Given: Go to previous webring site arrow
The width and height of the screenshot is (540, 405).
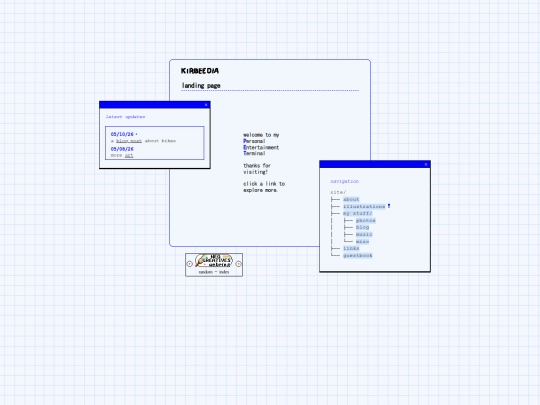Looking at the screenshot, I should pos(189,264).
